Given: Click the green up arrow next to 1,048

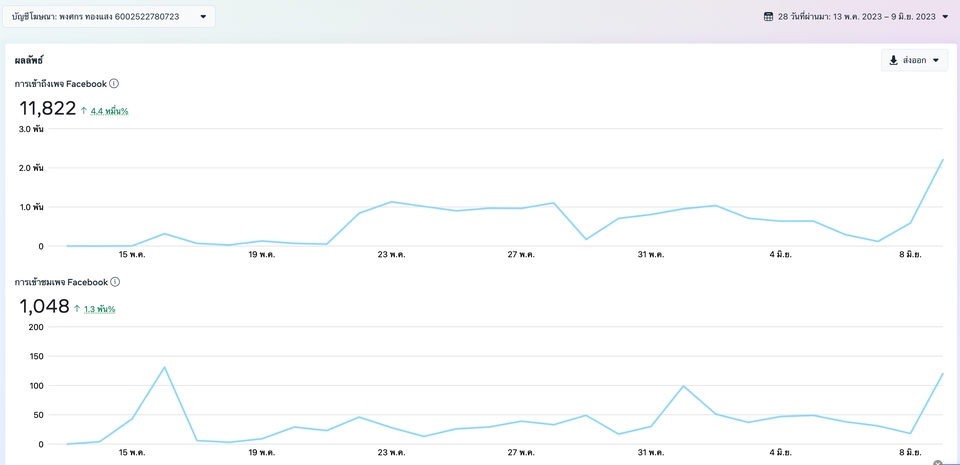Looking at the screenshot, I should 77,308.
